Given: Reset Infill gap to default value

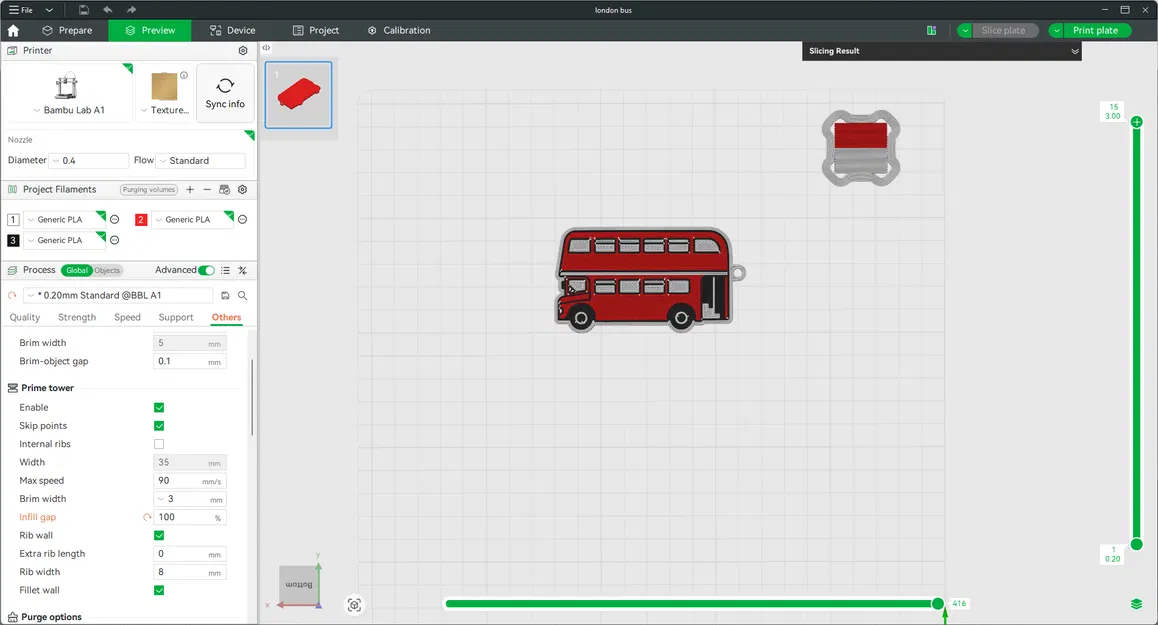Looking at the screenshot, I should (x=147, y=517).
